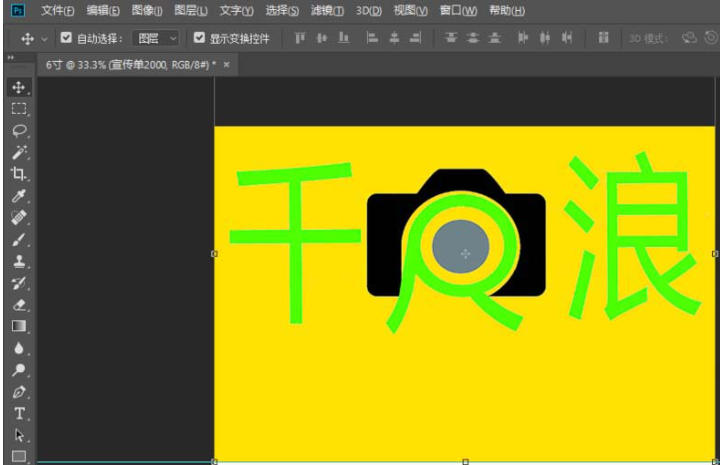720x465 pixels.
Task: Select the Pen tool
Action: 18,392
